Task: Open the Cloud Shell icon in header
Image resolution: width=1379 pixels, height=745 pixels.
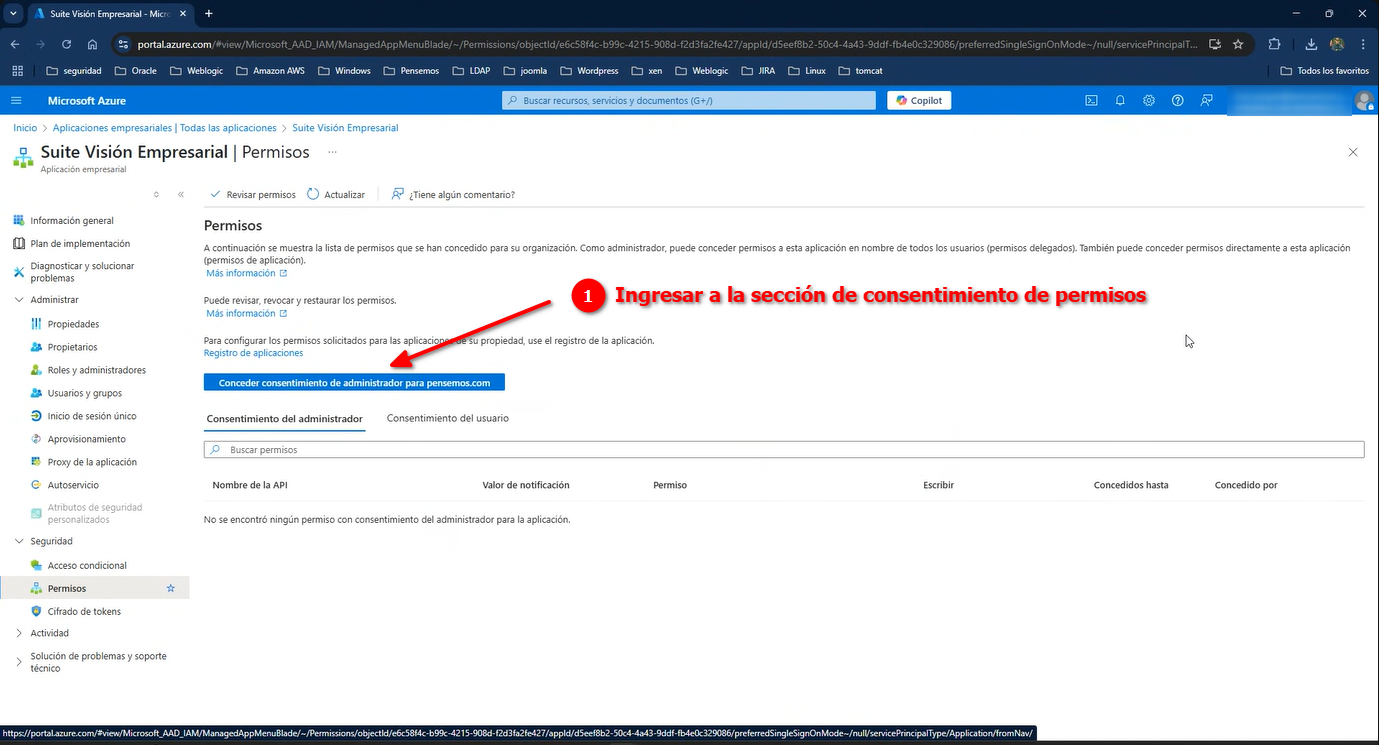Action: [x=1092, y=100]
